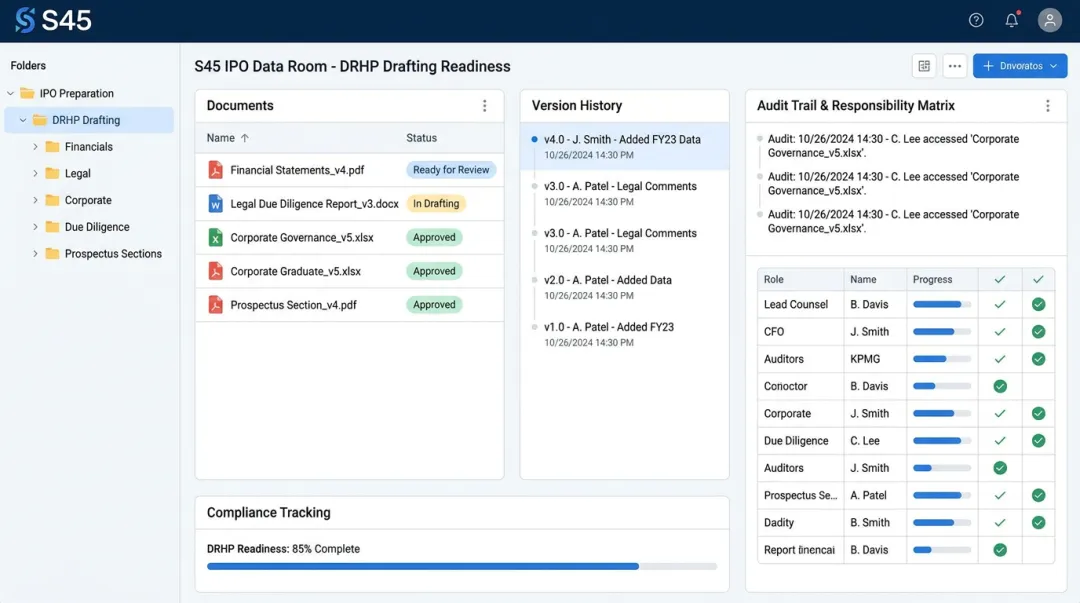Click the PDF icon of Financial Statements_v4.pdf
1080x603 pixels.
click(x=216, y=170)
